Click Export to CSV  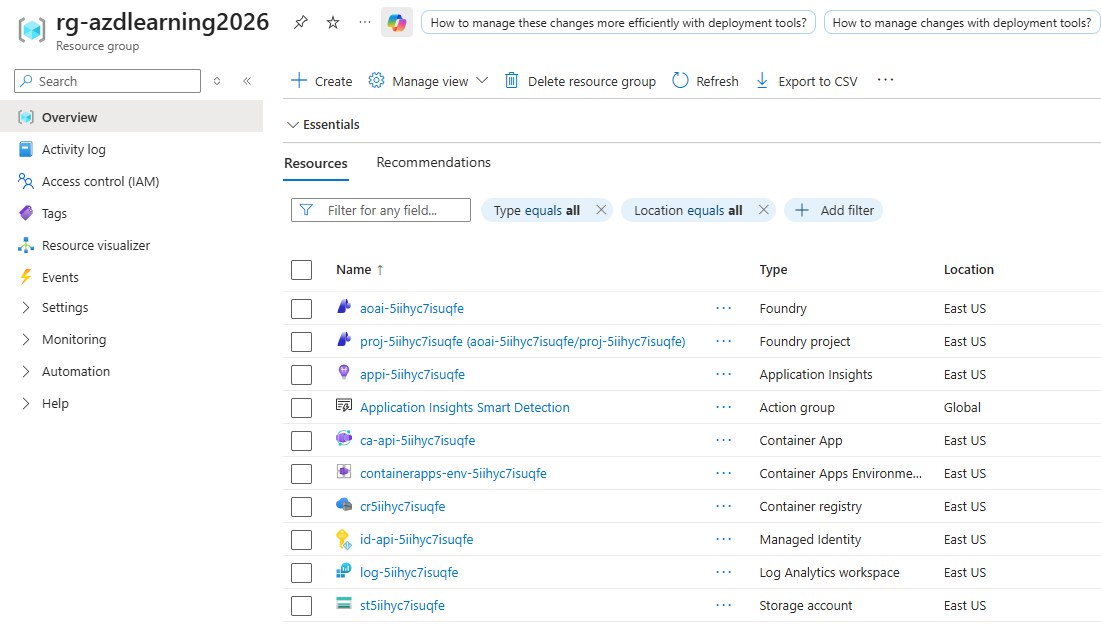point(807,81)
